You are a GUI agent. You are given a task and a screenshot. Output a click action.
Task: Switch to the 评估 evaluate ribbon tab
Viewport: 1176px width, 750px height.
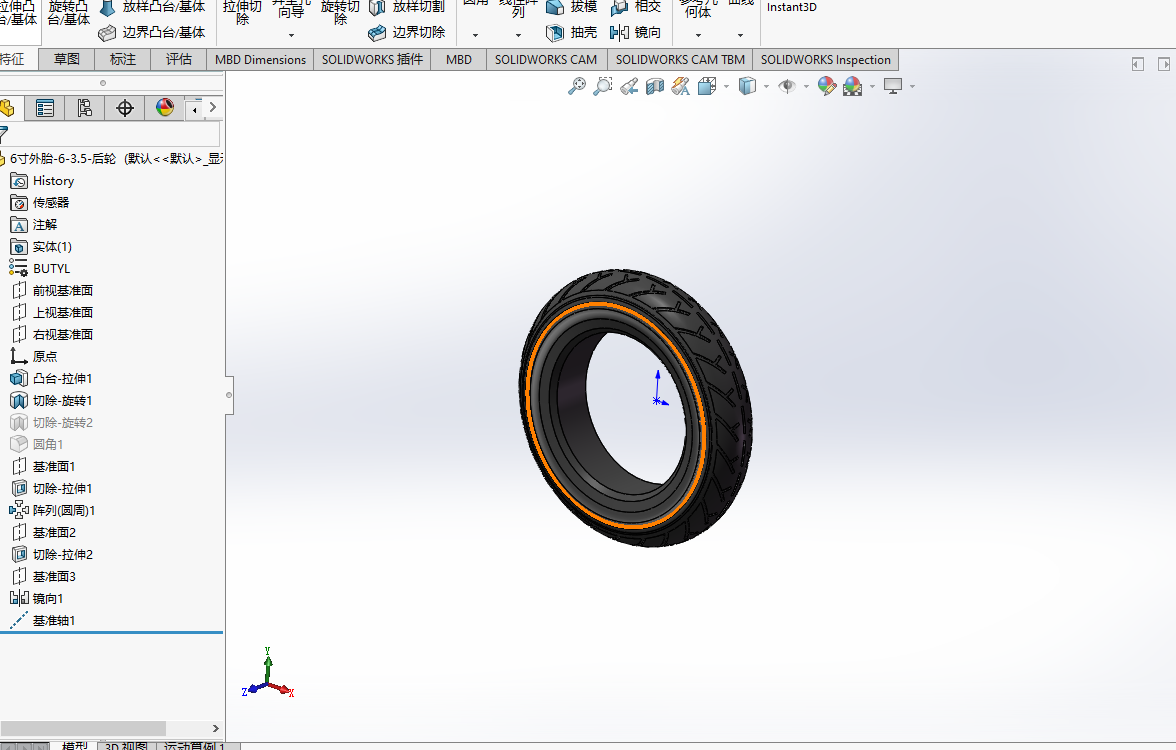tap(178, 59)
